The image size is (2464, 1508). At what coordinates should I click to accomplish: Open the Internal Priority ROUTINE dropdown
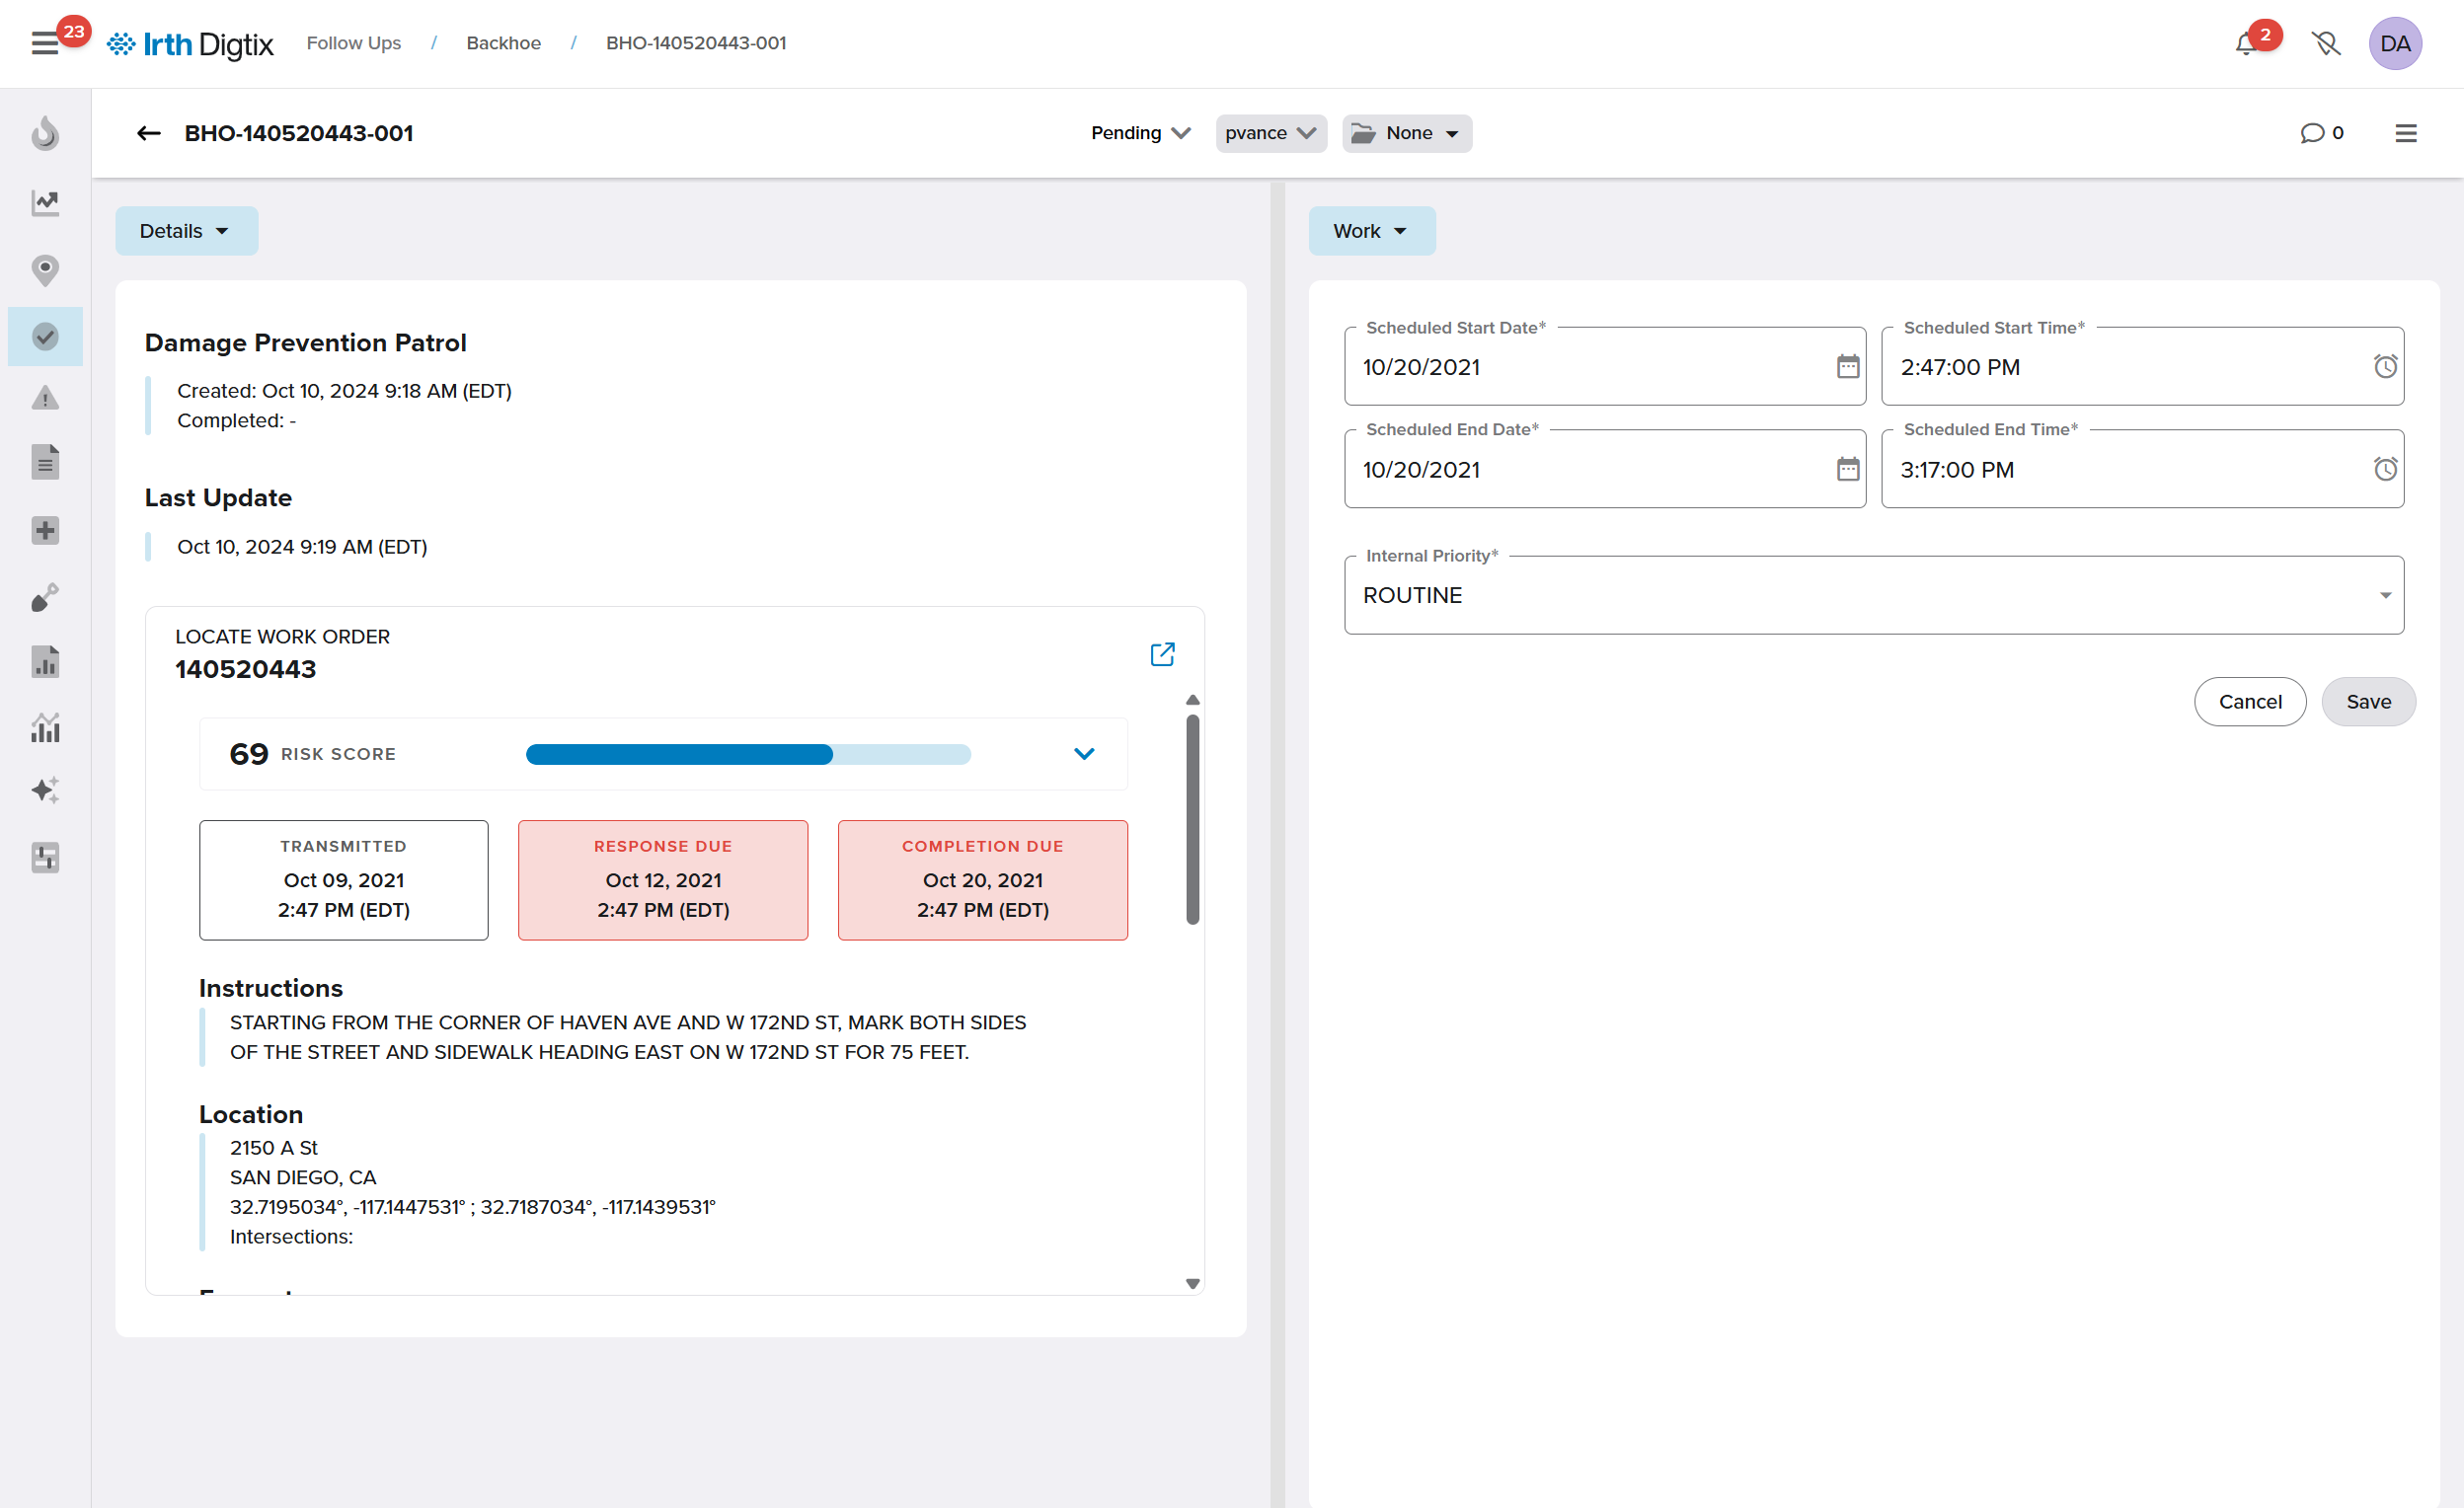[x=1873, y=595]
